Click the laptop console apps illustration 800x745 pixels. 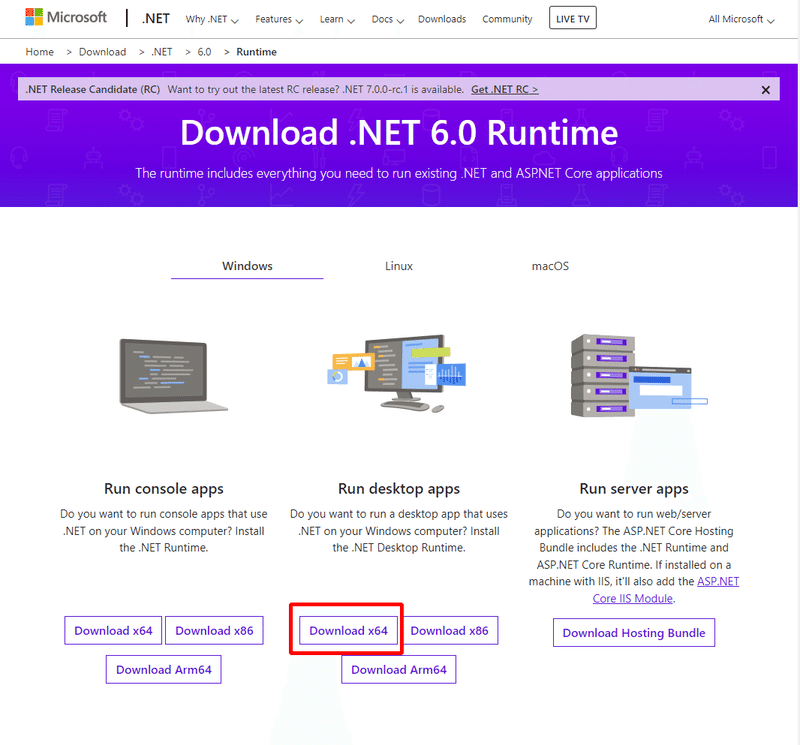[173, 376]
